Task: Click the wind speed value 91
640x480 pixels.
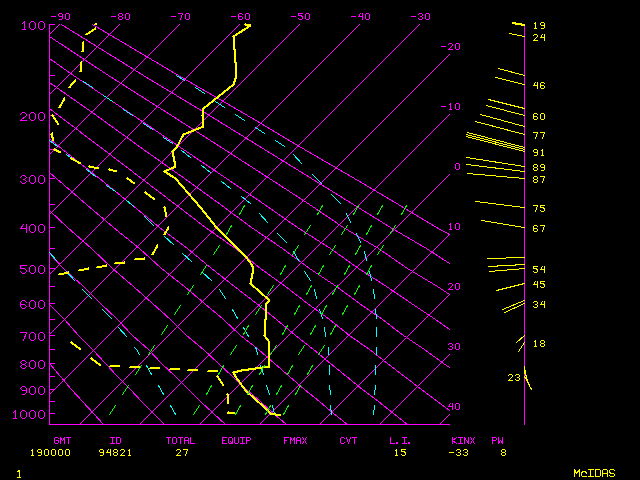Action: [x=538, y=152]
